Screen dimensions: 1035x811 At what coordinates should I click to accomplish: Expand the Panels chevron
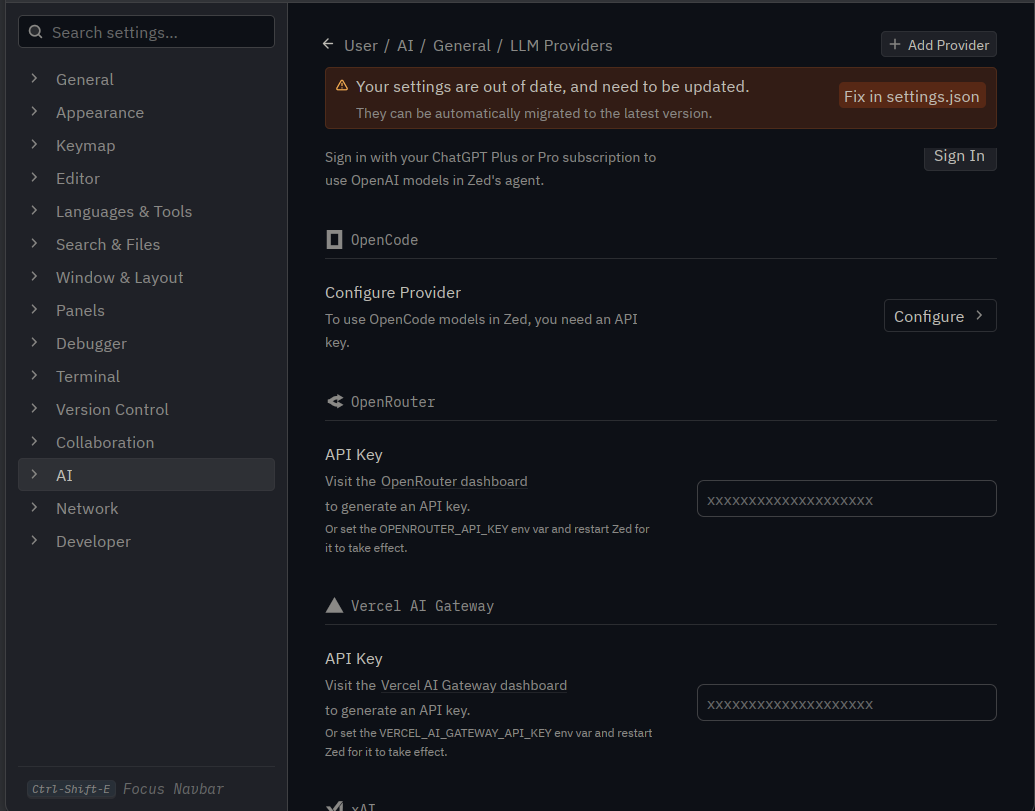(x=34, y=309)
